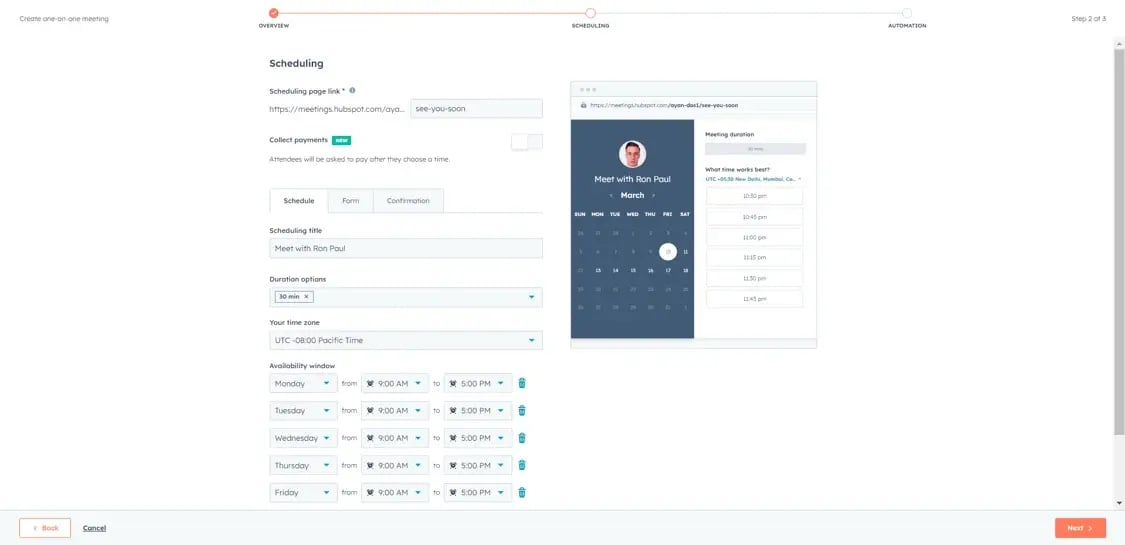This screenshot has width=1125, height=545.
Task: Delete the Thursday availability row
Action: coord(522,465)
